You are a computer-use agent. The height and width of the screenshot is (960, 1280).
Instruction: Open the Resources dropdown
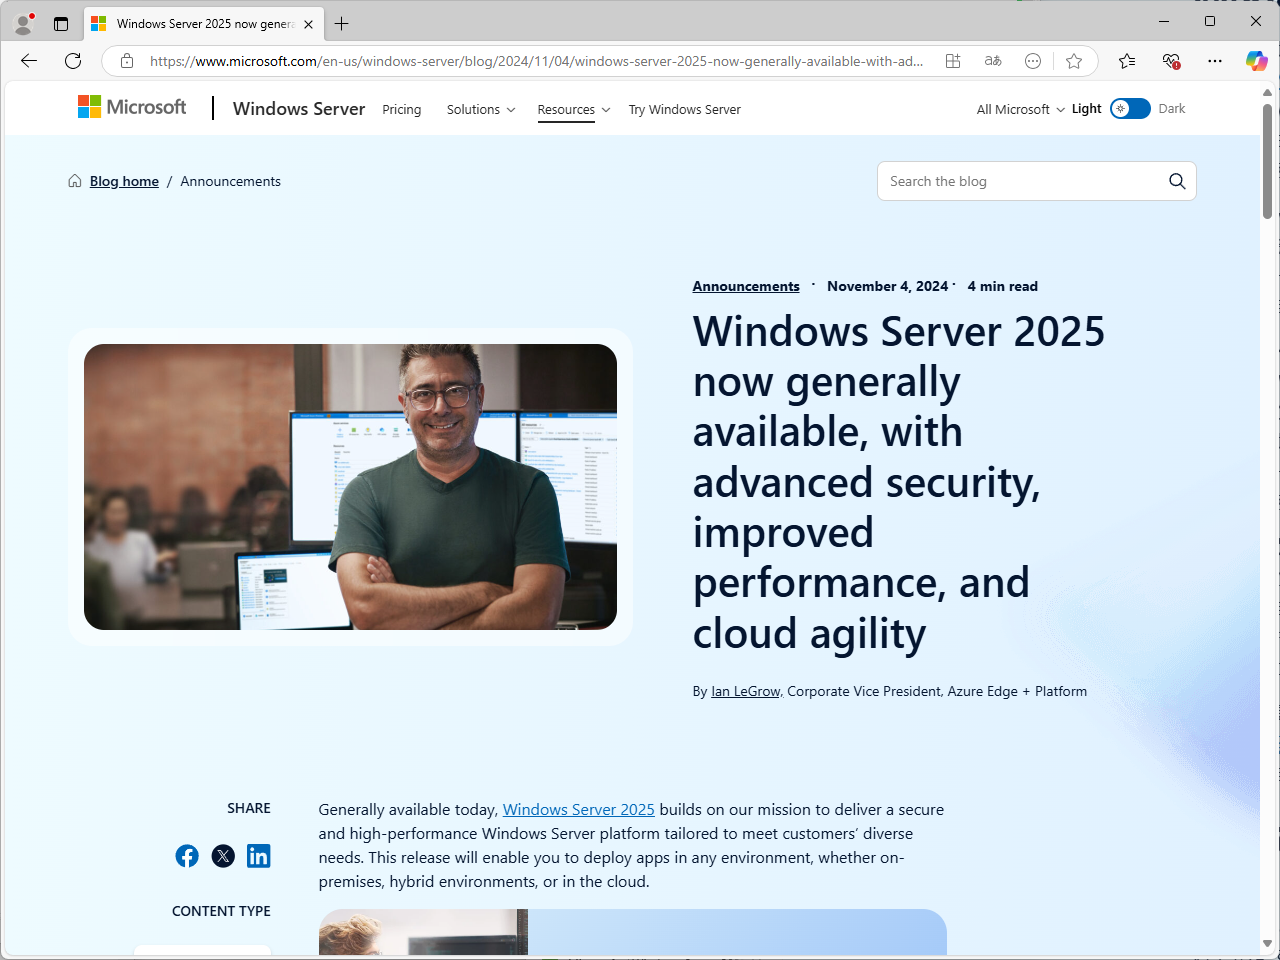(x=573, y=109)
